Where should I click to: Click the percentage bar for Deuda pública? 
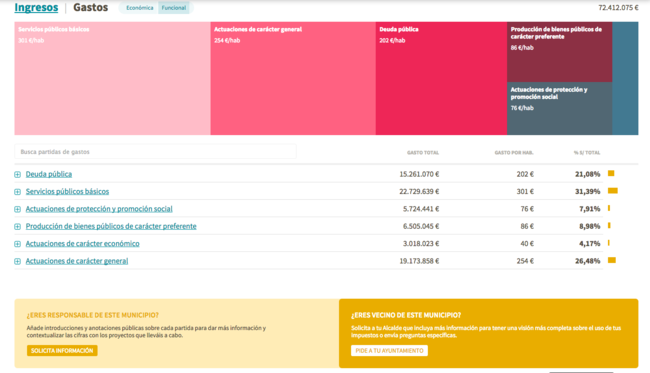[x=611, y=173]
